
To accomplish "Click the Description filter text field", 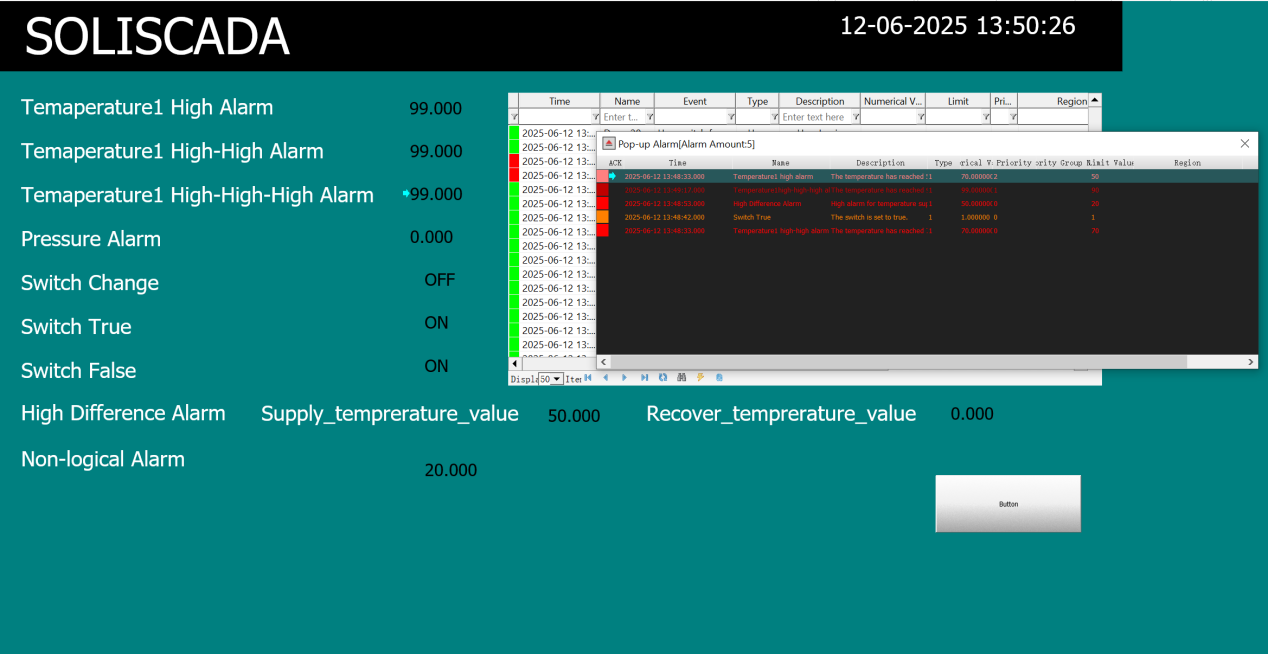I will [814, 117].
